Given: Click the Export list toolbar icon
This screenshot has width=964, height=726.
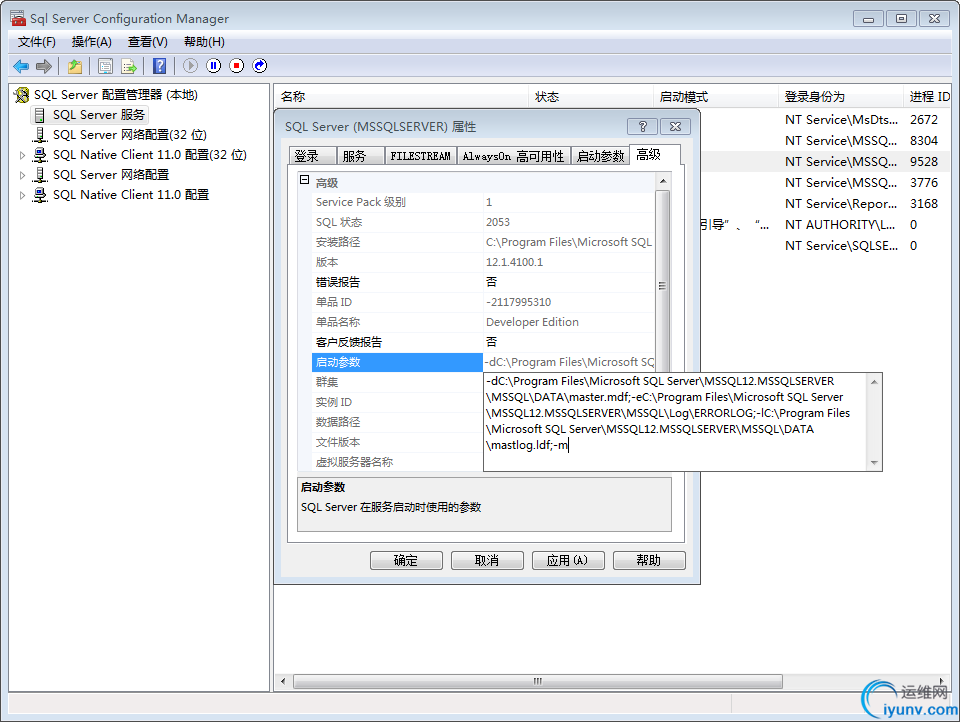Looking at the screenshot, I should point(128,66).
